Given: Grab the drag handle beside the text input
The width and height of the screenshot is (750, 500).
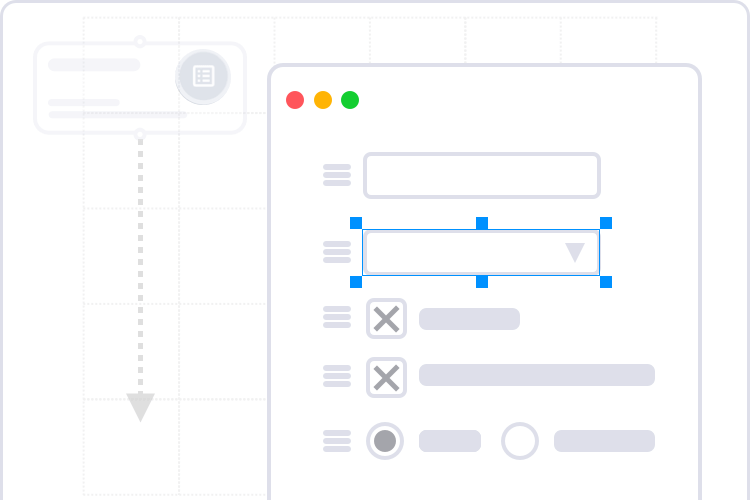Looking at the screenshot, I should pyautogui.click(x=337, y=176).
